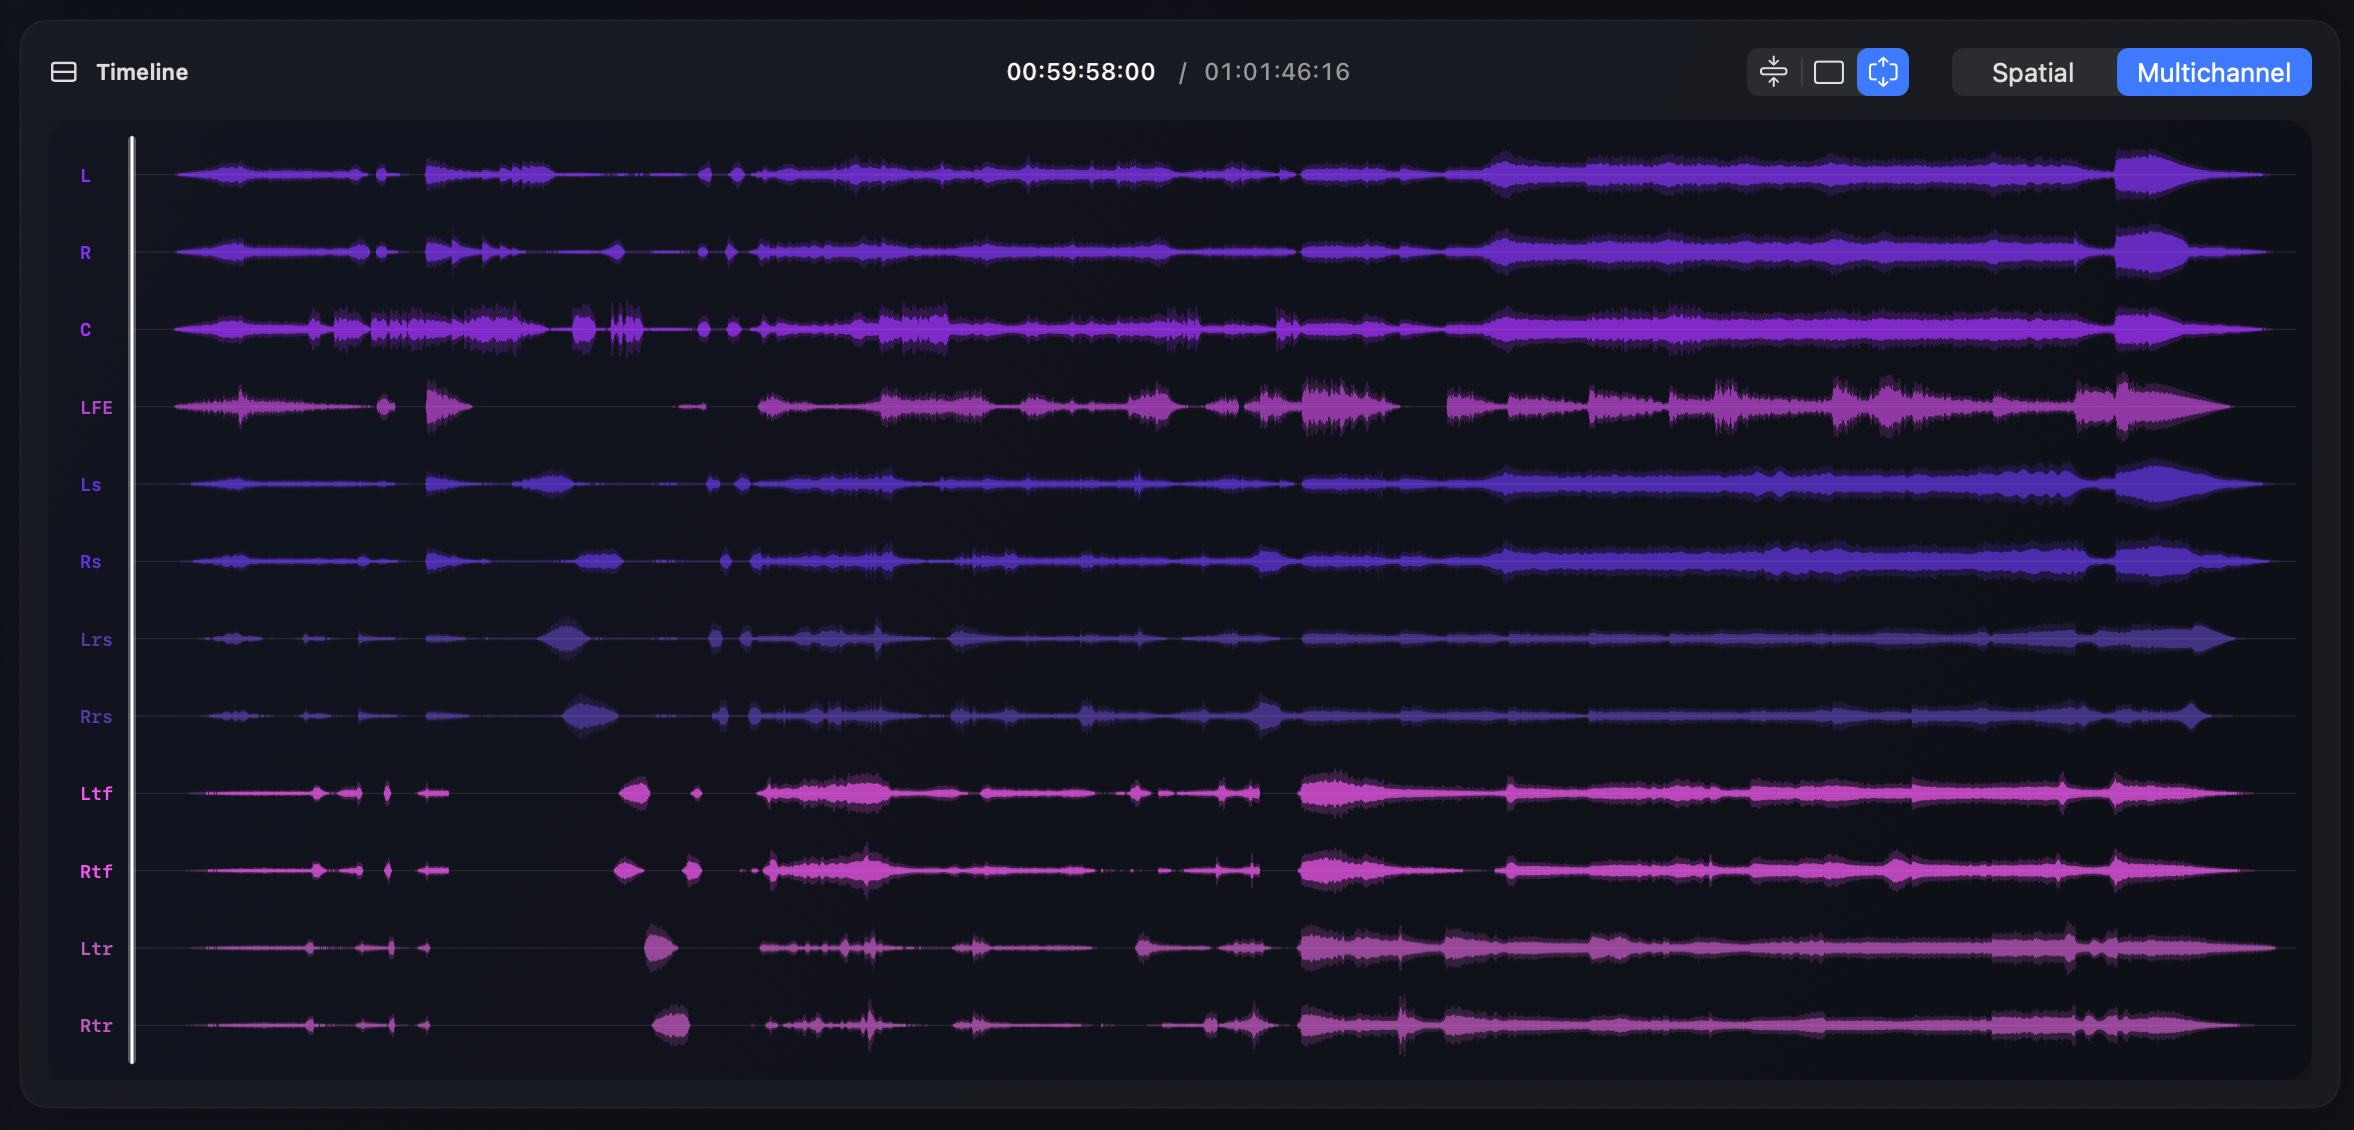Select the Rrs channel label
This screenshot has height=1130, width=2354.
96,717
